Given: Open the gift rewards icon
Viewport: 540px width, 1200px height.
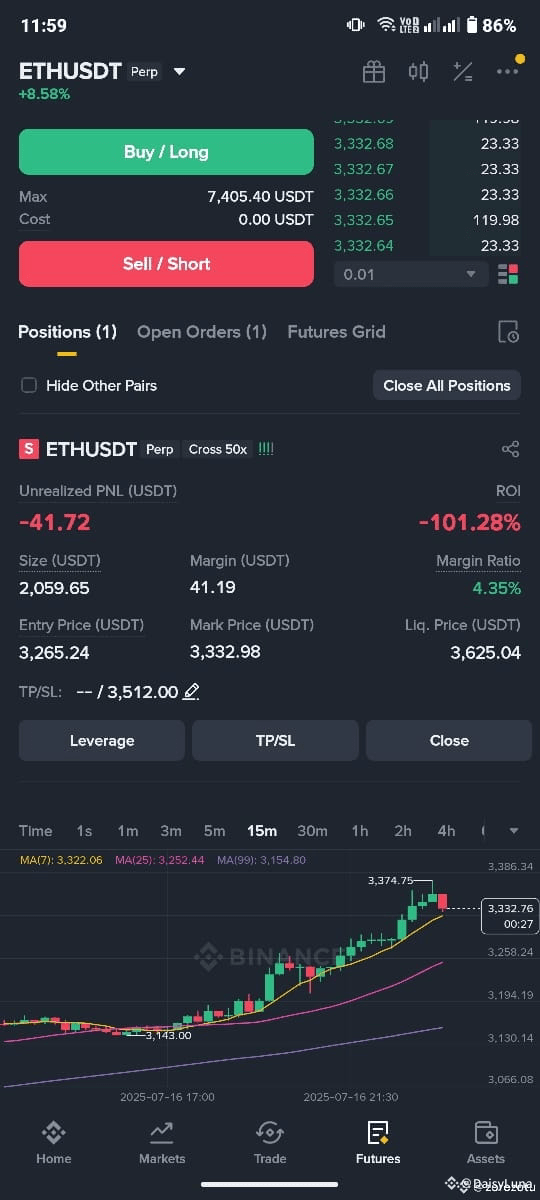Looking at the screenshot, I should [374, 72].
